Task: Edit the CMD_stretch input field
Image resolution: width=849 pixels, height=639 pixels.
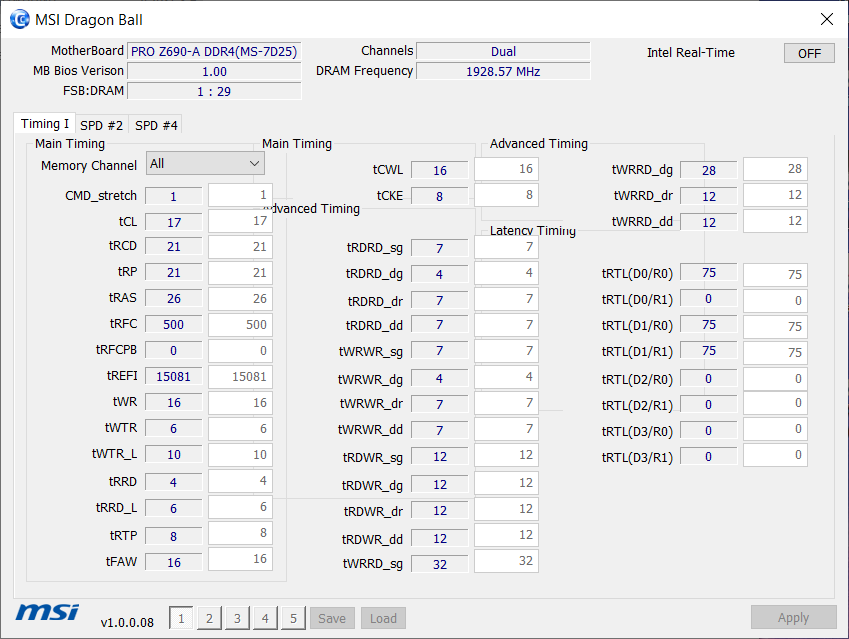Action: (x=240, y=195)
